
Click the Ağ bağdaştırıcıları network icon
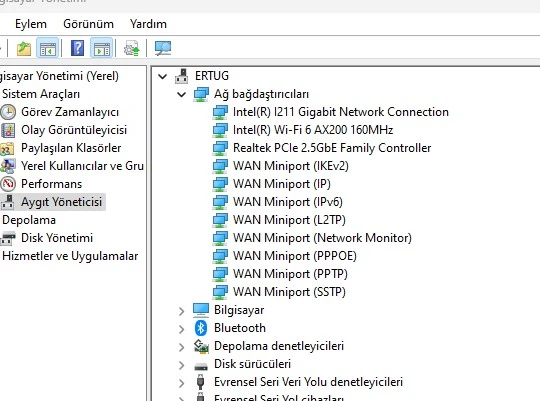point(201,94)
